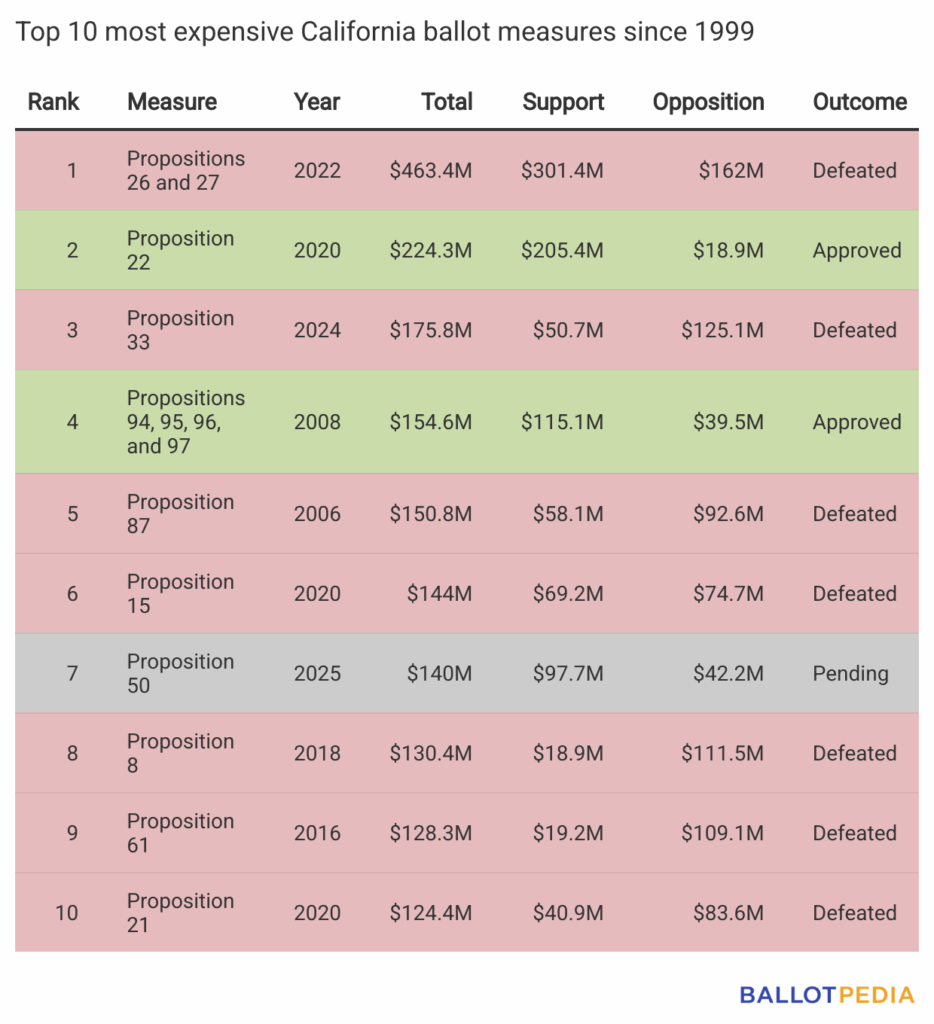Click the Outcome column header
This screenshot has width=934, height=1024.
pyautogui.click(x=860, y=102)
